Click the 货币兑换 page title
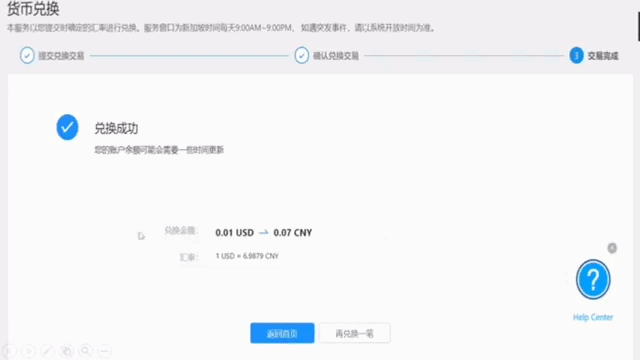Image resolution: width=640 pixels, height=360 pixels. coord(33,9)
